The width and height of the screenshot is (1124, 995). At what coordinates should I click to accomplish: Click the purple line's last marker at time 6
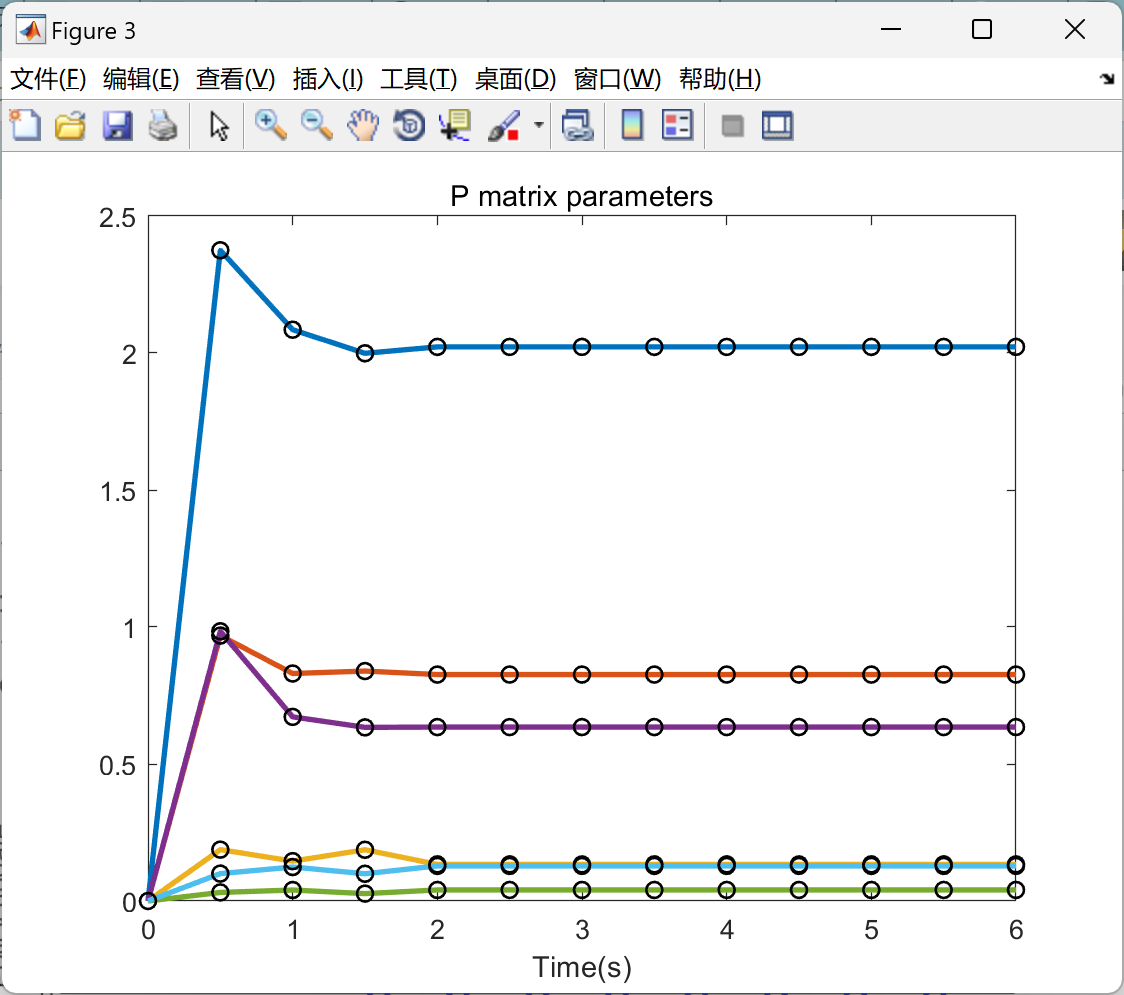(x=1016, y=727)
